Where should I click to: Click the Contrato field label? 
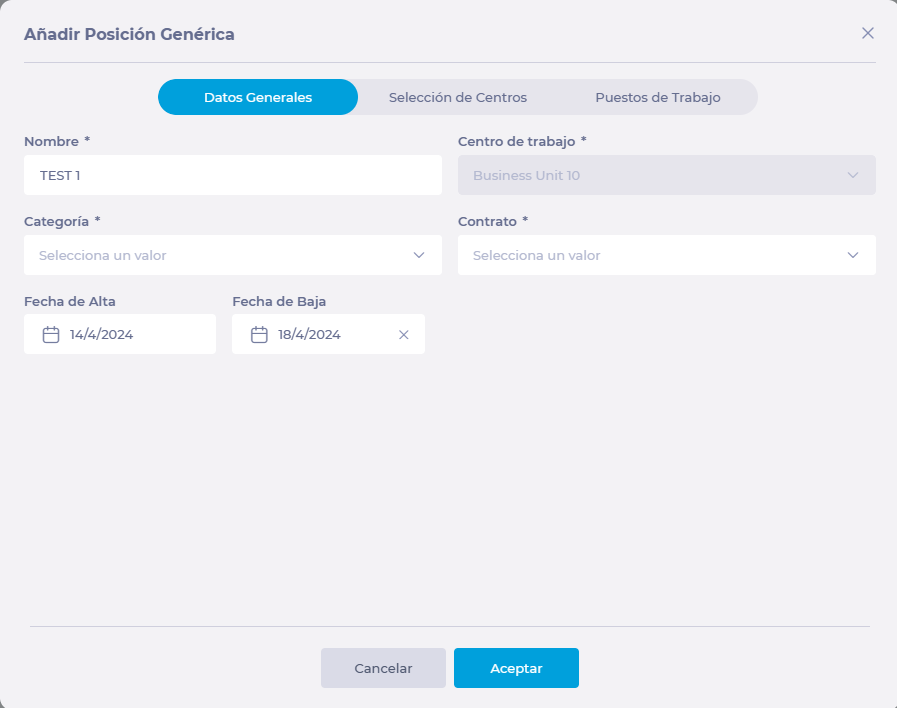487,221
